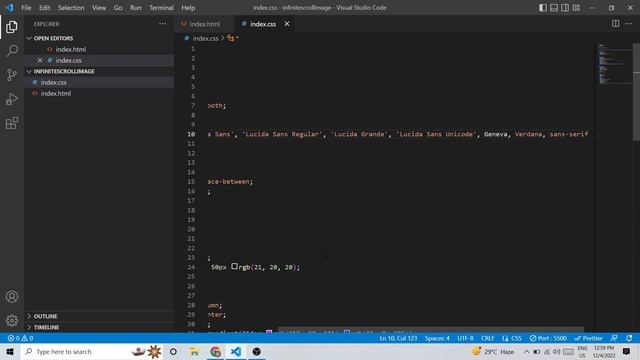Toggle the bottom panel layout icon
The height and width of the screenshot is (360, 640).
[554, 8]
